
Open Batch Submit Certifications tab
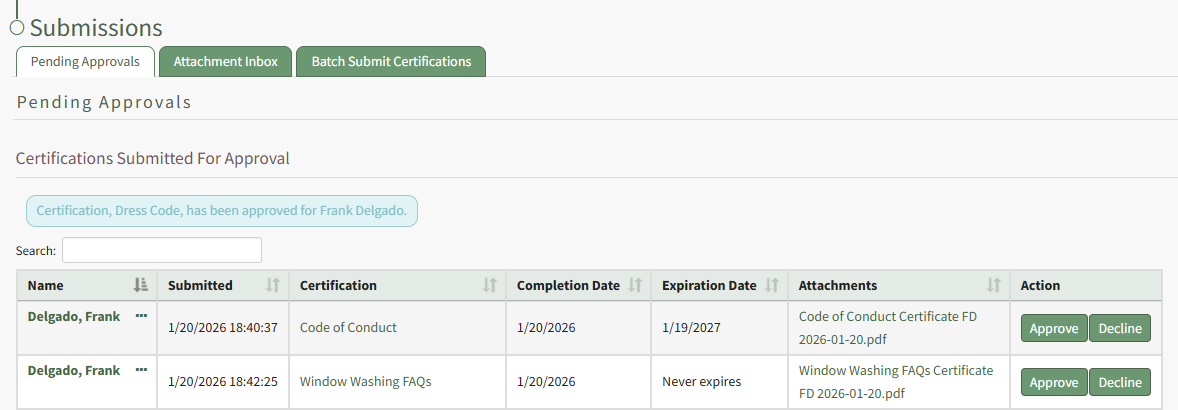point(391,62)
